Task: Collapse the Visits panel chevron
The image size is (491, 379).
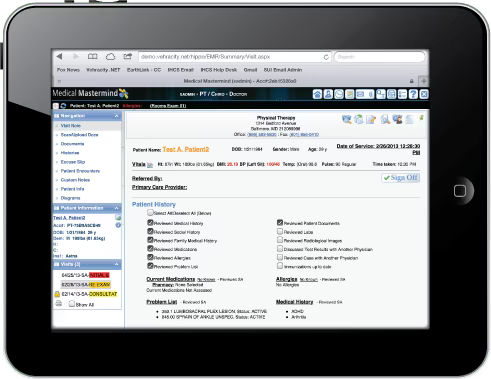Action: (x=117, y=264)
